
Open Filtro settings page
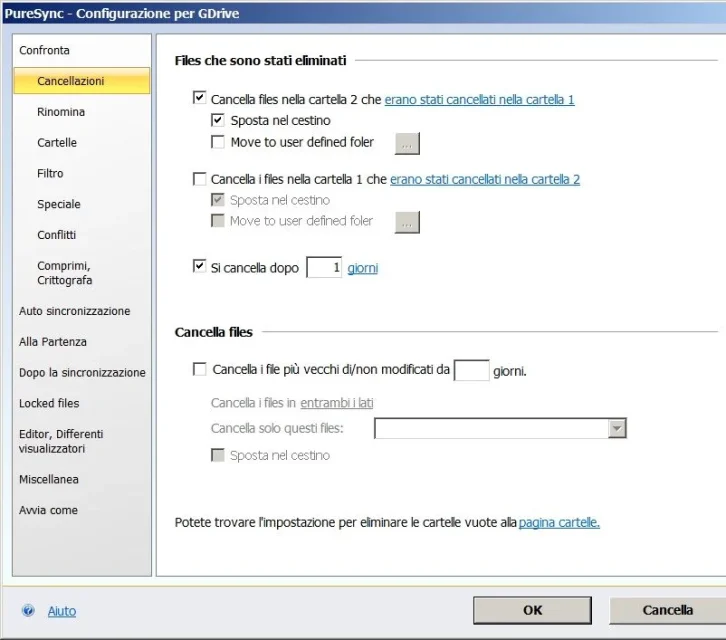point(50,173)
